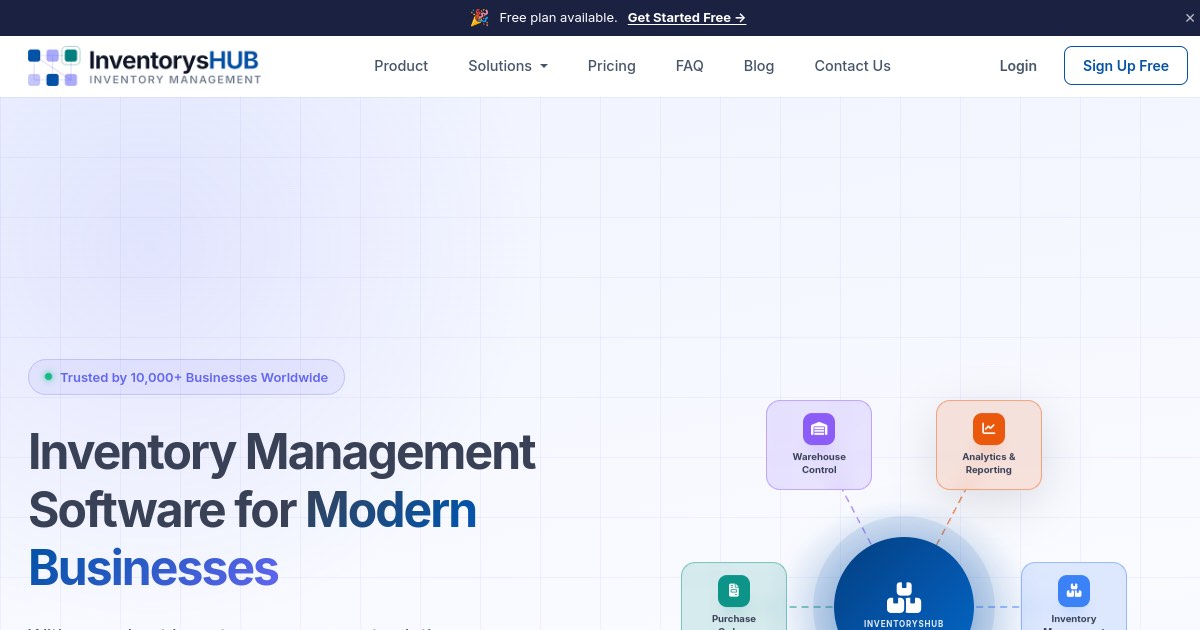Image resolution: width=1200 pixels, height=630 pixels.
Task: Dismiss the free plan announcement banner
Action: pyautogui.click(x=1189, y=18)
